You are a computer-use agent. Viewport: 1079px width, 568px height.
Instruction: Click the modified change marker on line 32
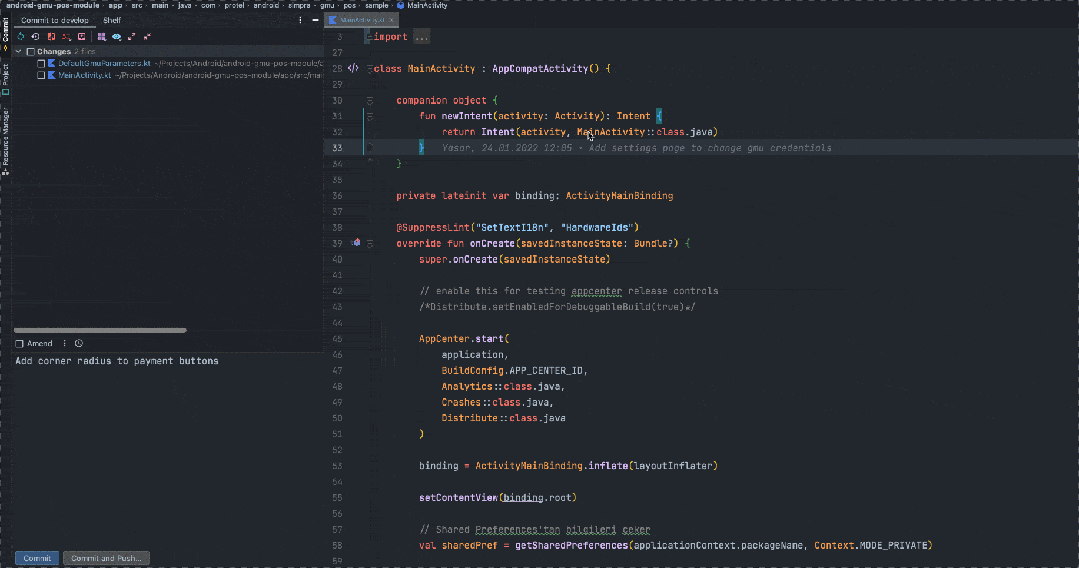(363, 132)
